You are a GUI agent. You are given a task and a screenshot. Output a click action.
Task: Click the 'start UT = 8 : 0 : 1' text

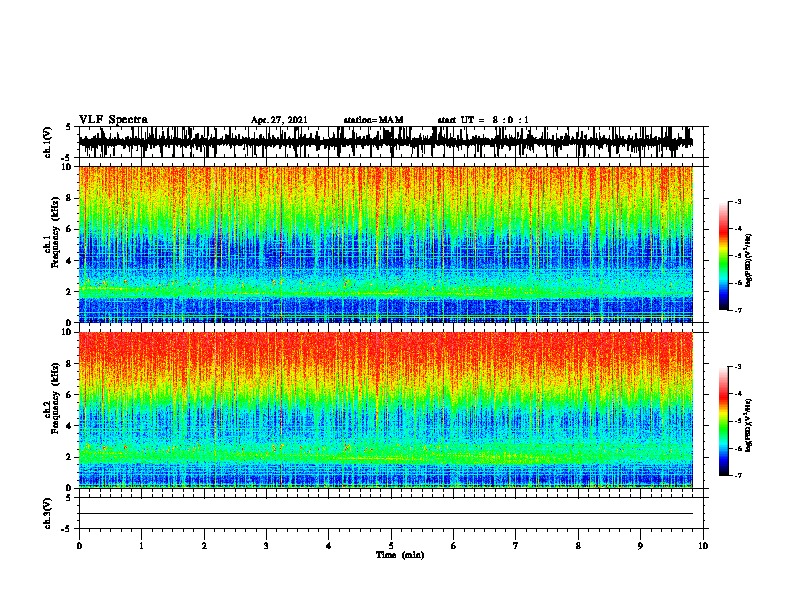(x=483, y=120)
